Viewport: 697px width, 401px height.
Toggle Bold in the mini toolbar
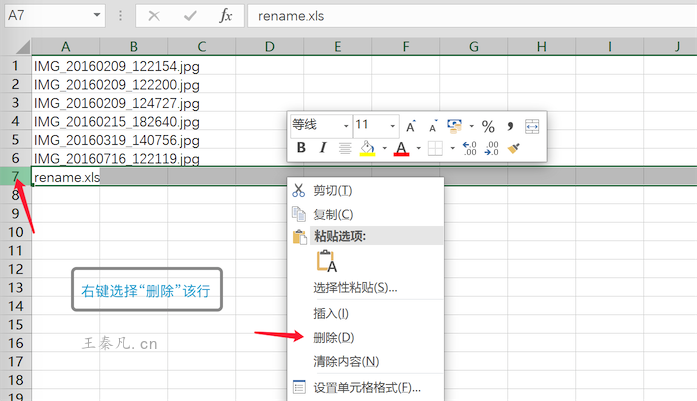tap(301, 148)
